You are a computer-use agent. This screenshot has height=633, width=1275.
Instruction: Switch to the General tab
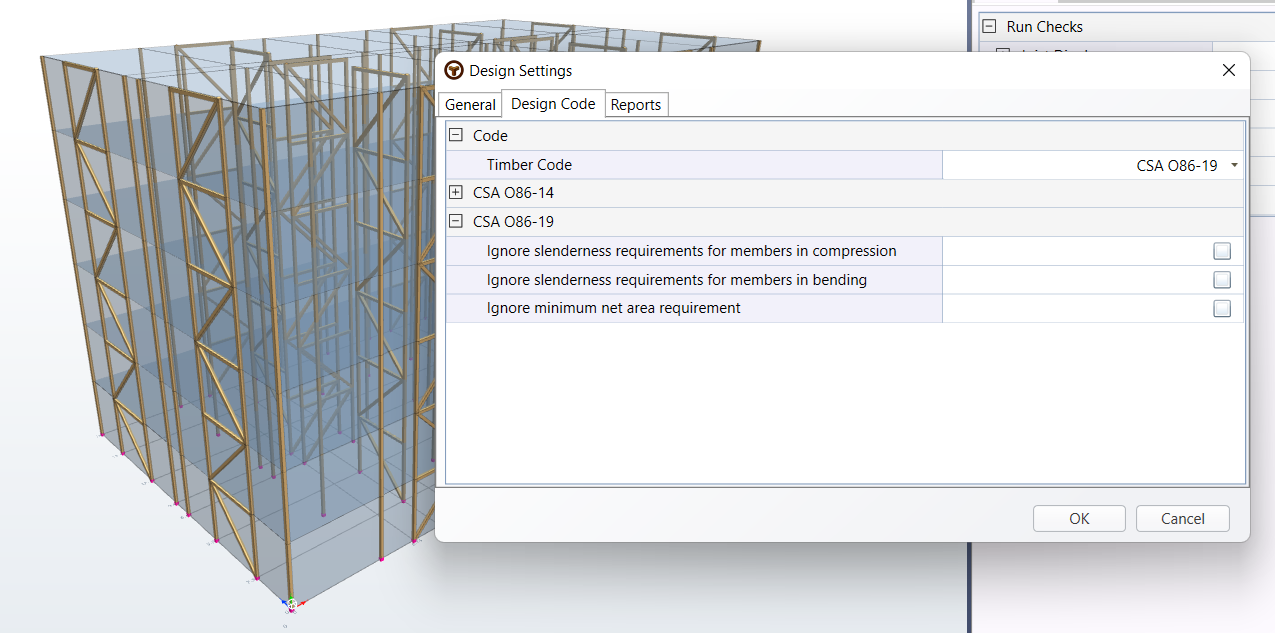coord(469,104)
